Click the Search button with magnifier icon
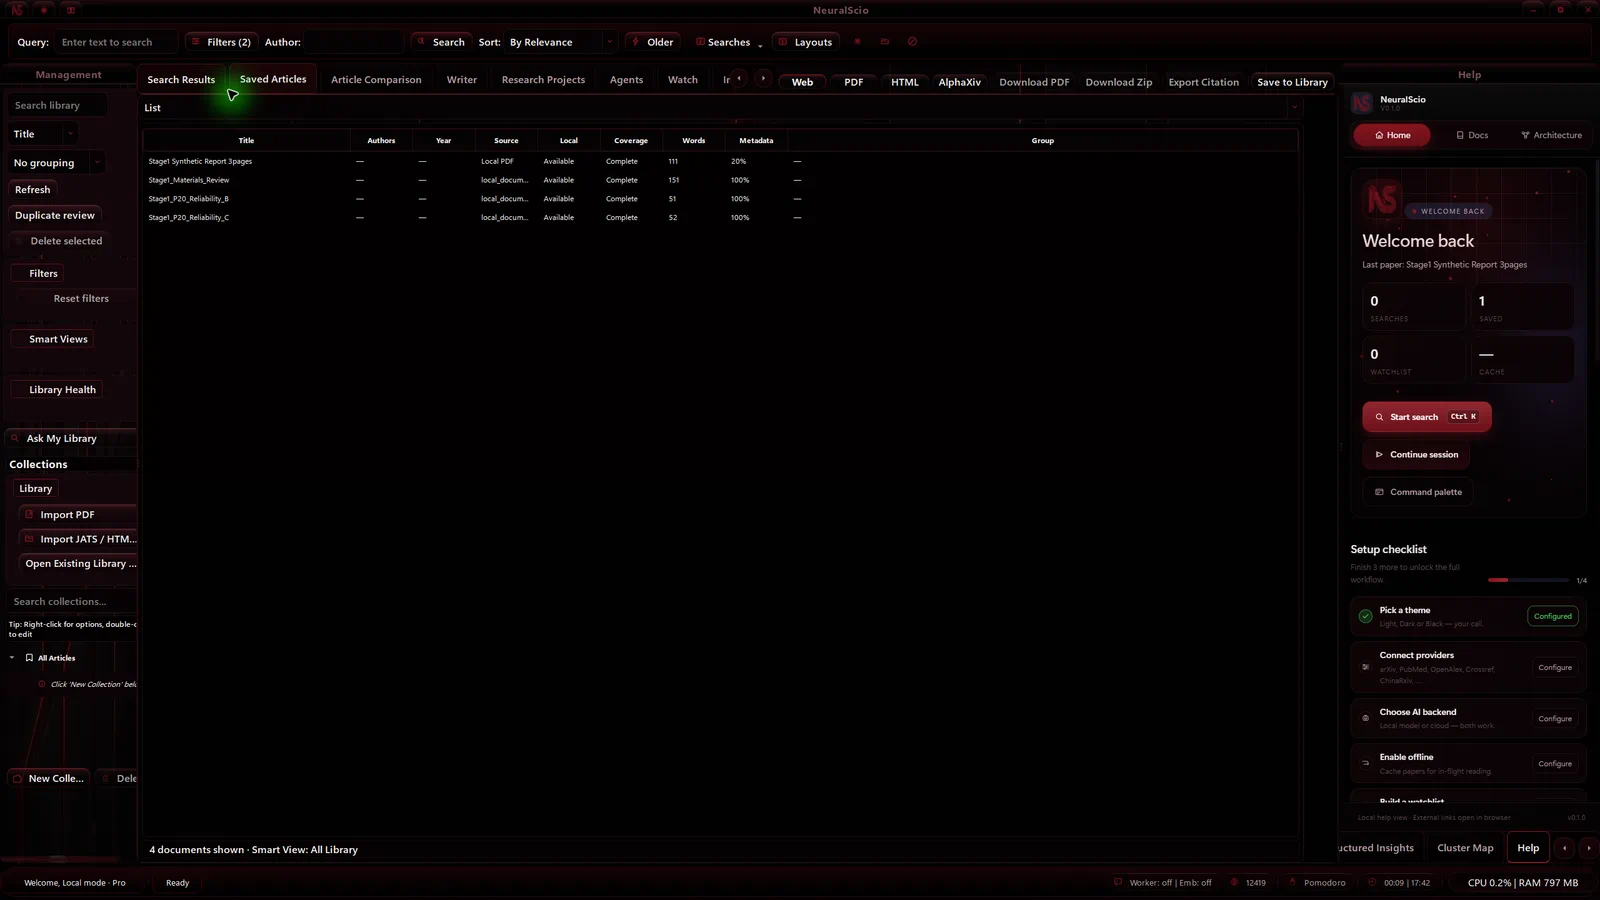Image resolution: width=1600 pixels, height=900 pixels. pyautogui.click(x=441, y=42)
